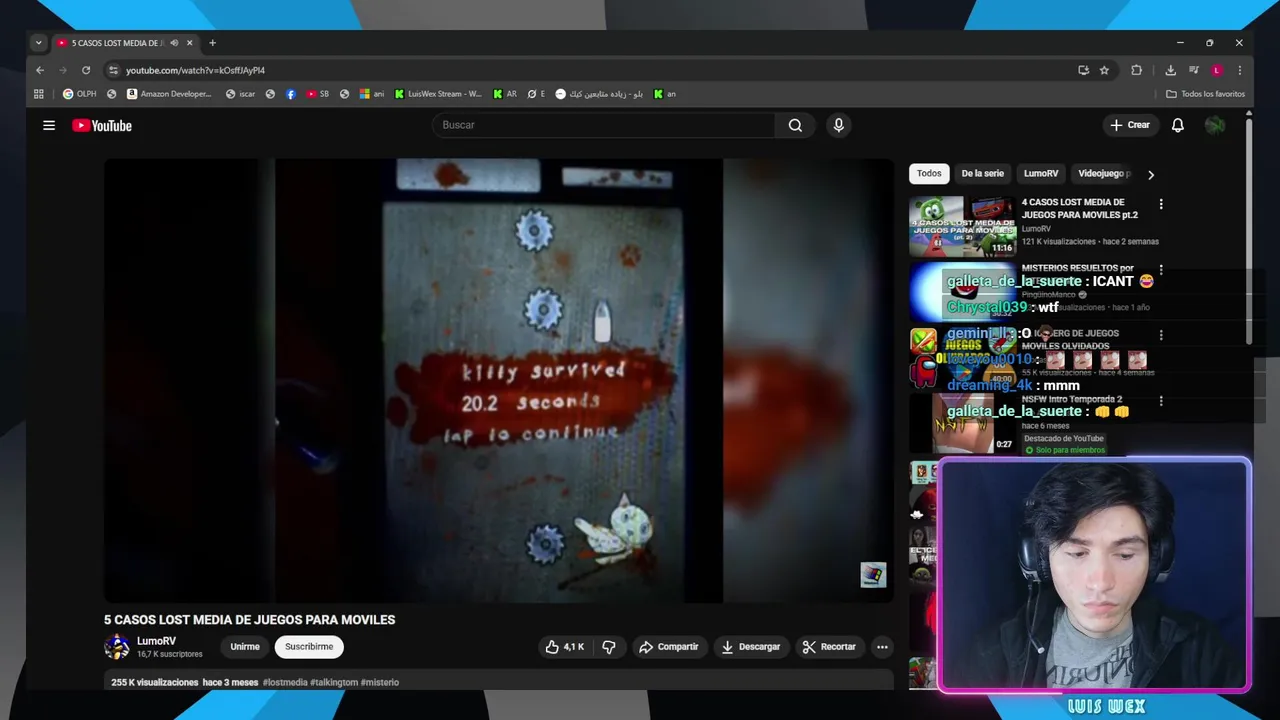The image size is (1280, 720).
Task: Go to YouTube home via logo
Action: (x=102, y=125)
